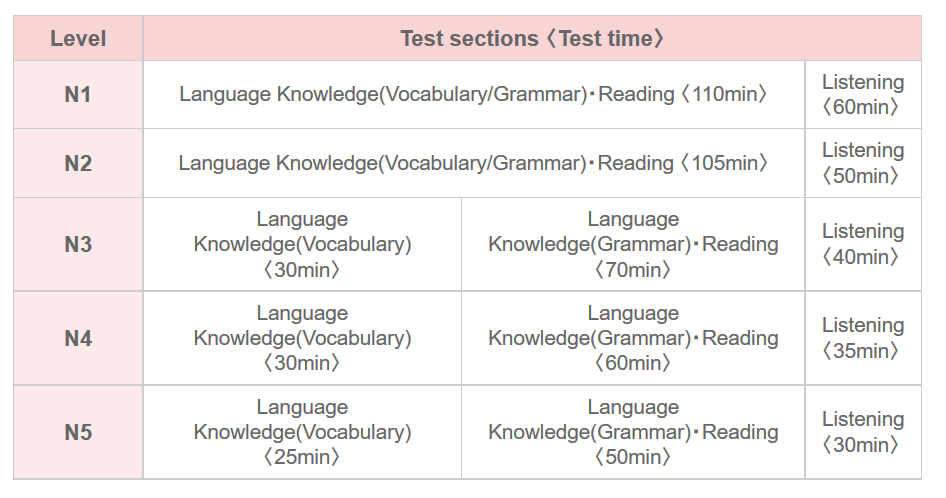Click the N3 Listening 40min cell
946x498 pixels.
pyautogui.click(x=862, y=244)
